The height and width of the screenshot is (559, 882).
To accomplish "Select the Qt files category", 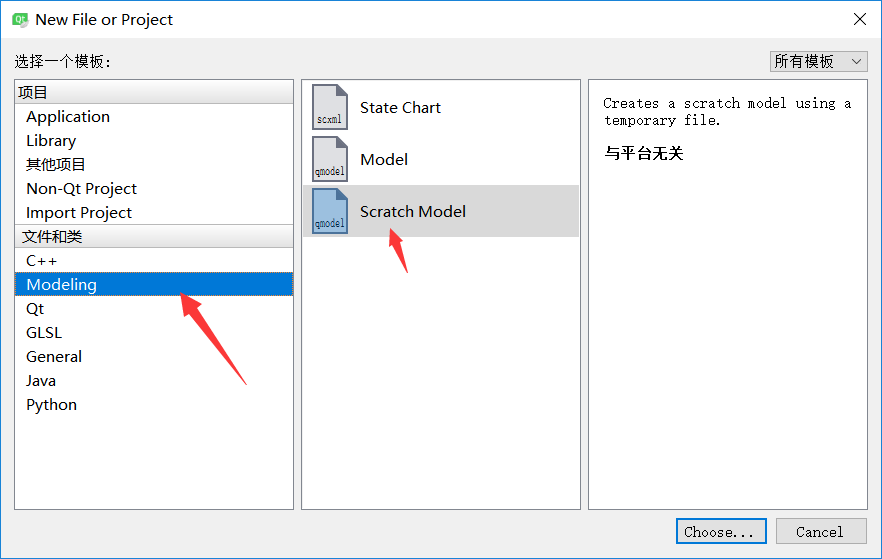I will tap(154, 309).
